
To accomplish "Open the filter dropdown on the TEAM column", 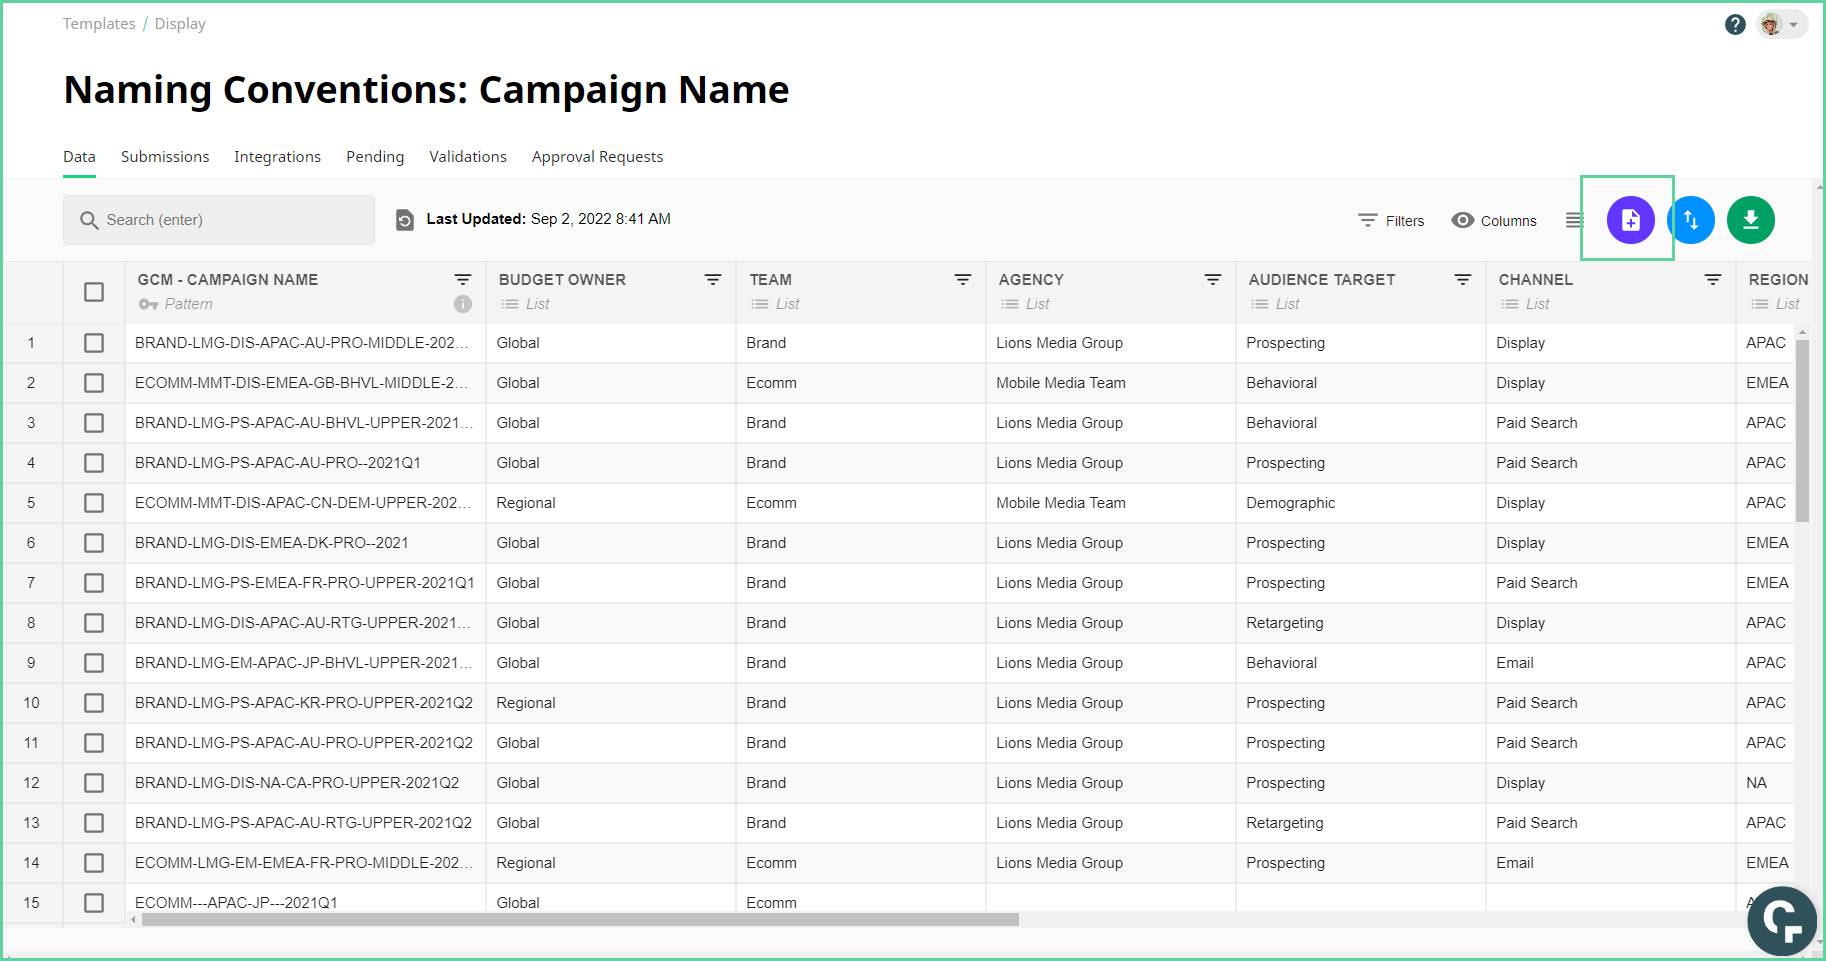I will tap(962, 280).
